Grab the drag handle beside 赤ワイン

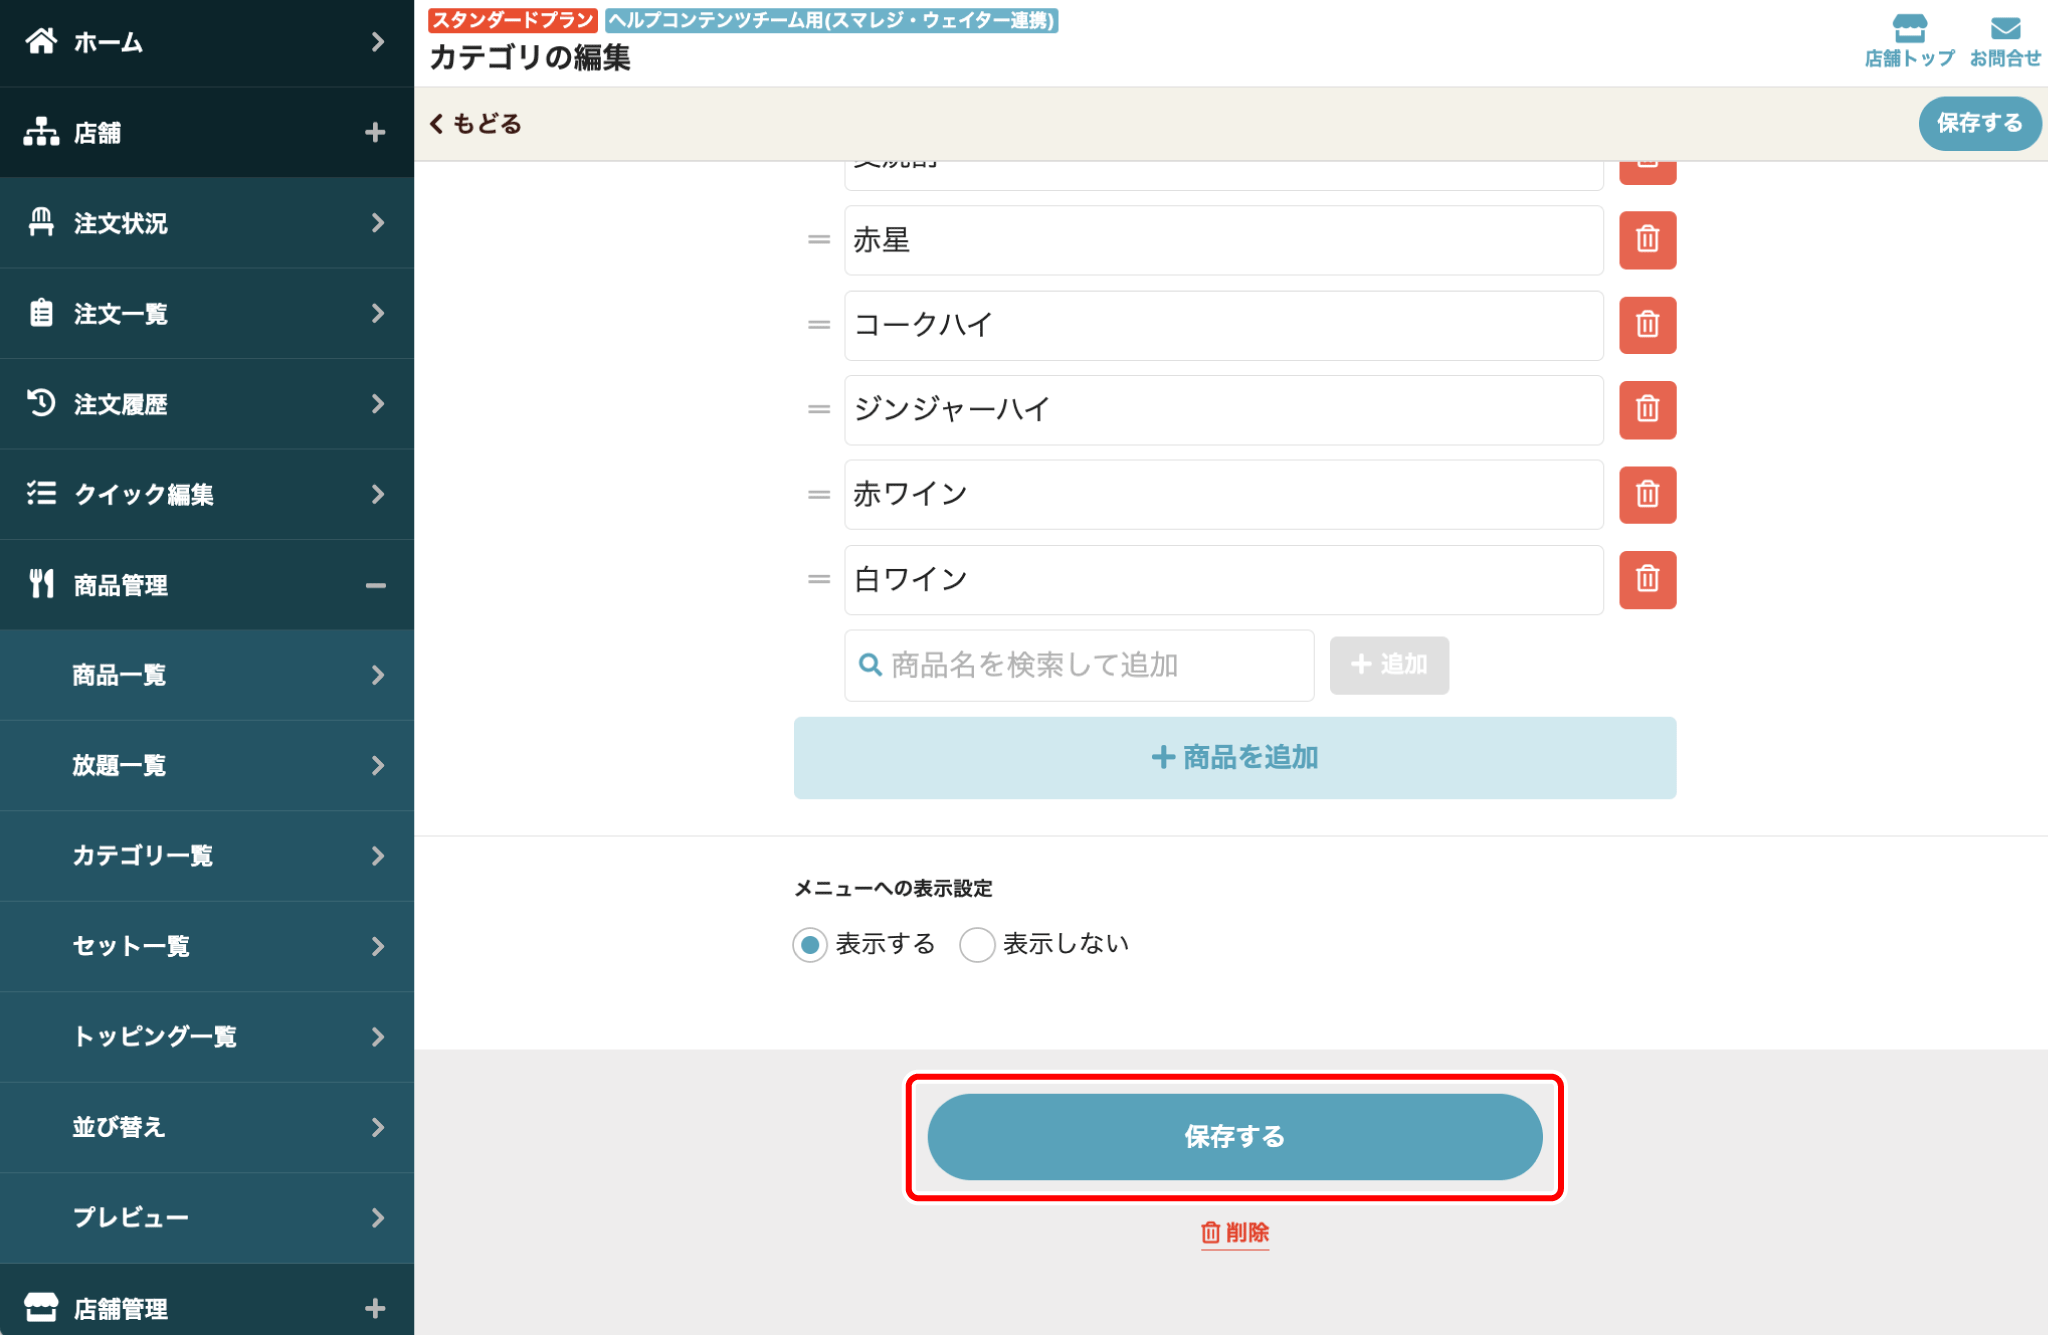(x=819, y=495)
